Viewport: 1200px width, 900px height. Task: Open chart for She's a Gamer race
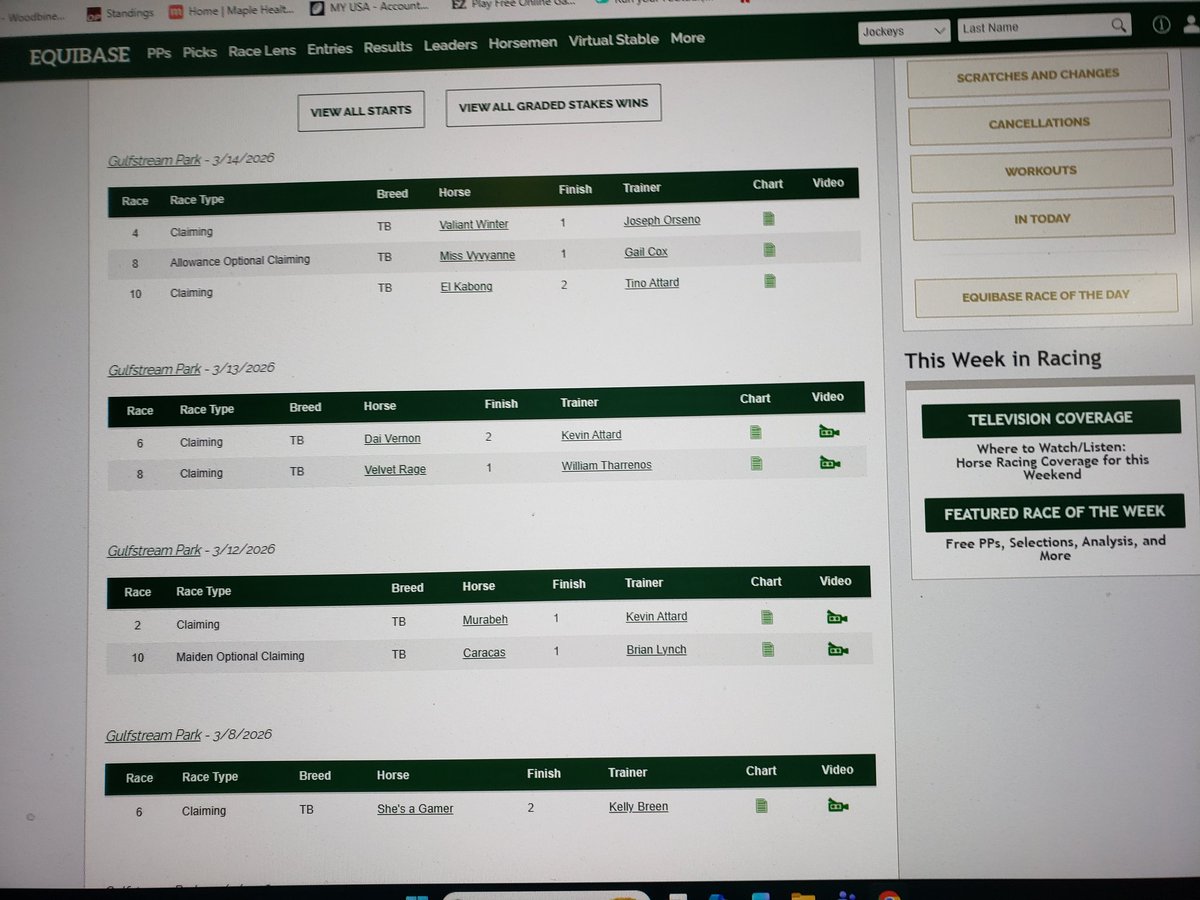(x=761, y=805)
